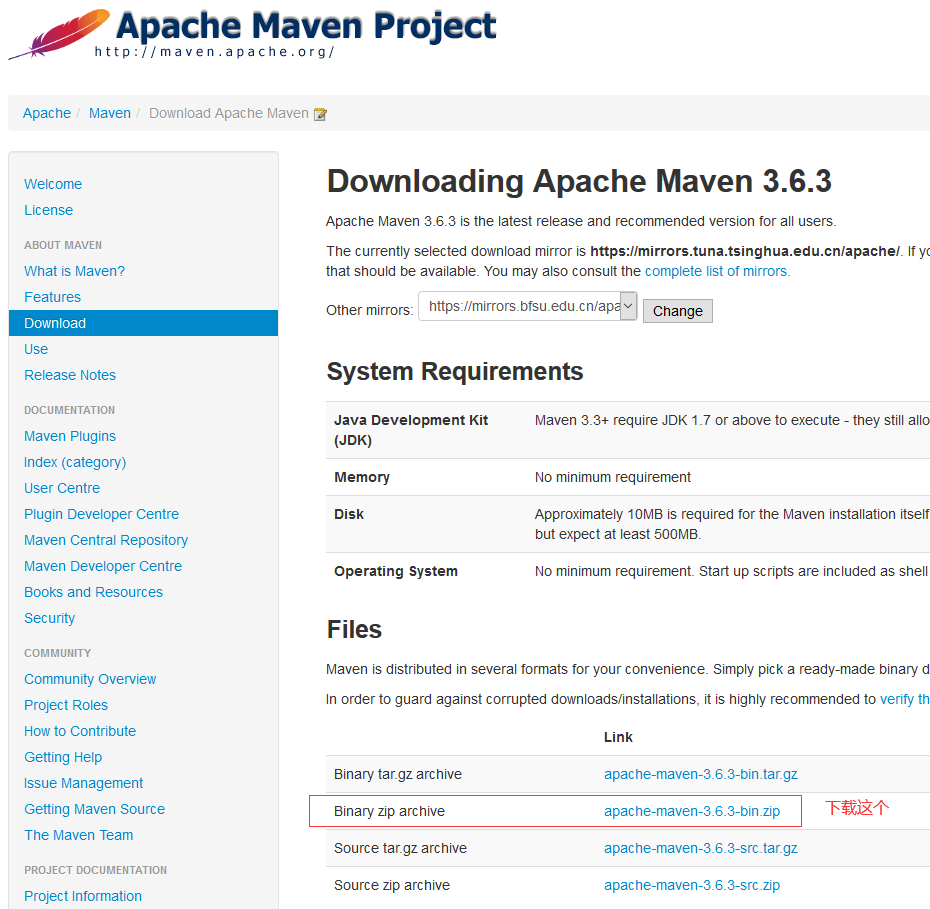930x909 pixels.
Task: Open Issue Management link
Action: coord(83,783)
